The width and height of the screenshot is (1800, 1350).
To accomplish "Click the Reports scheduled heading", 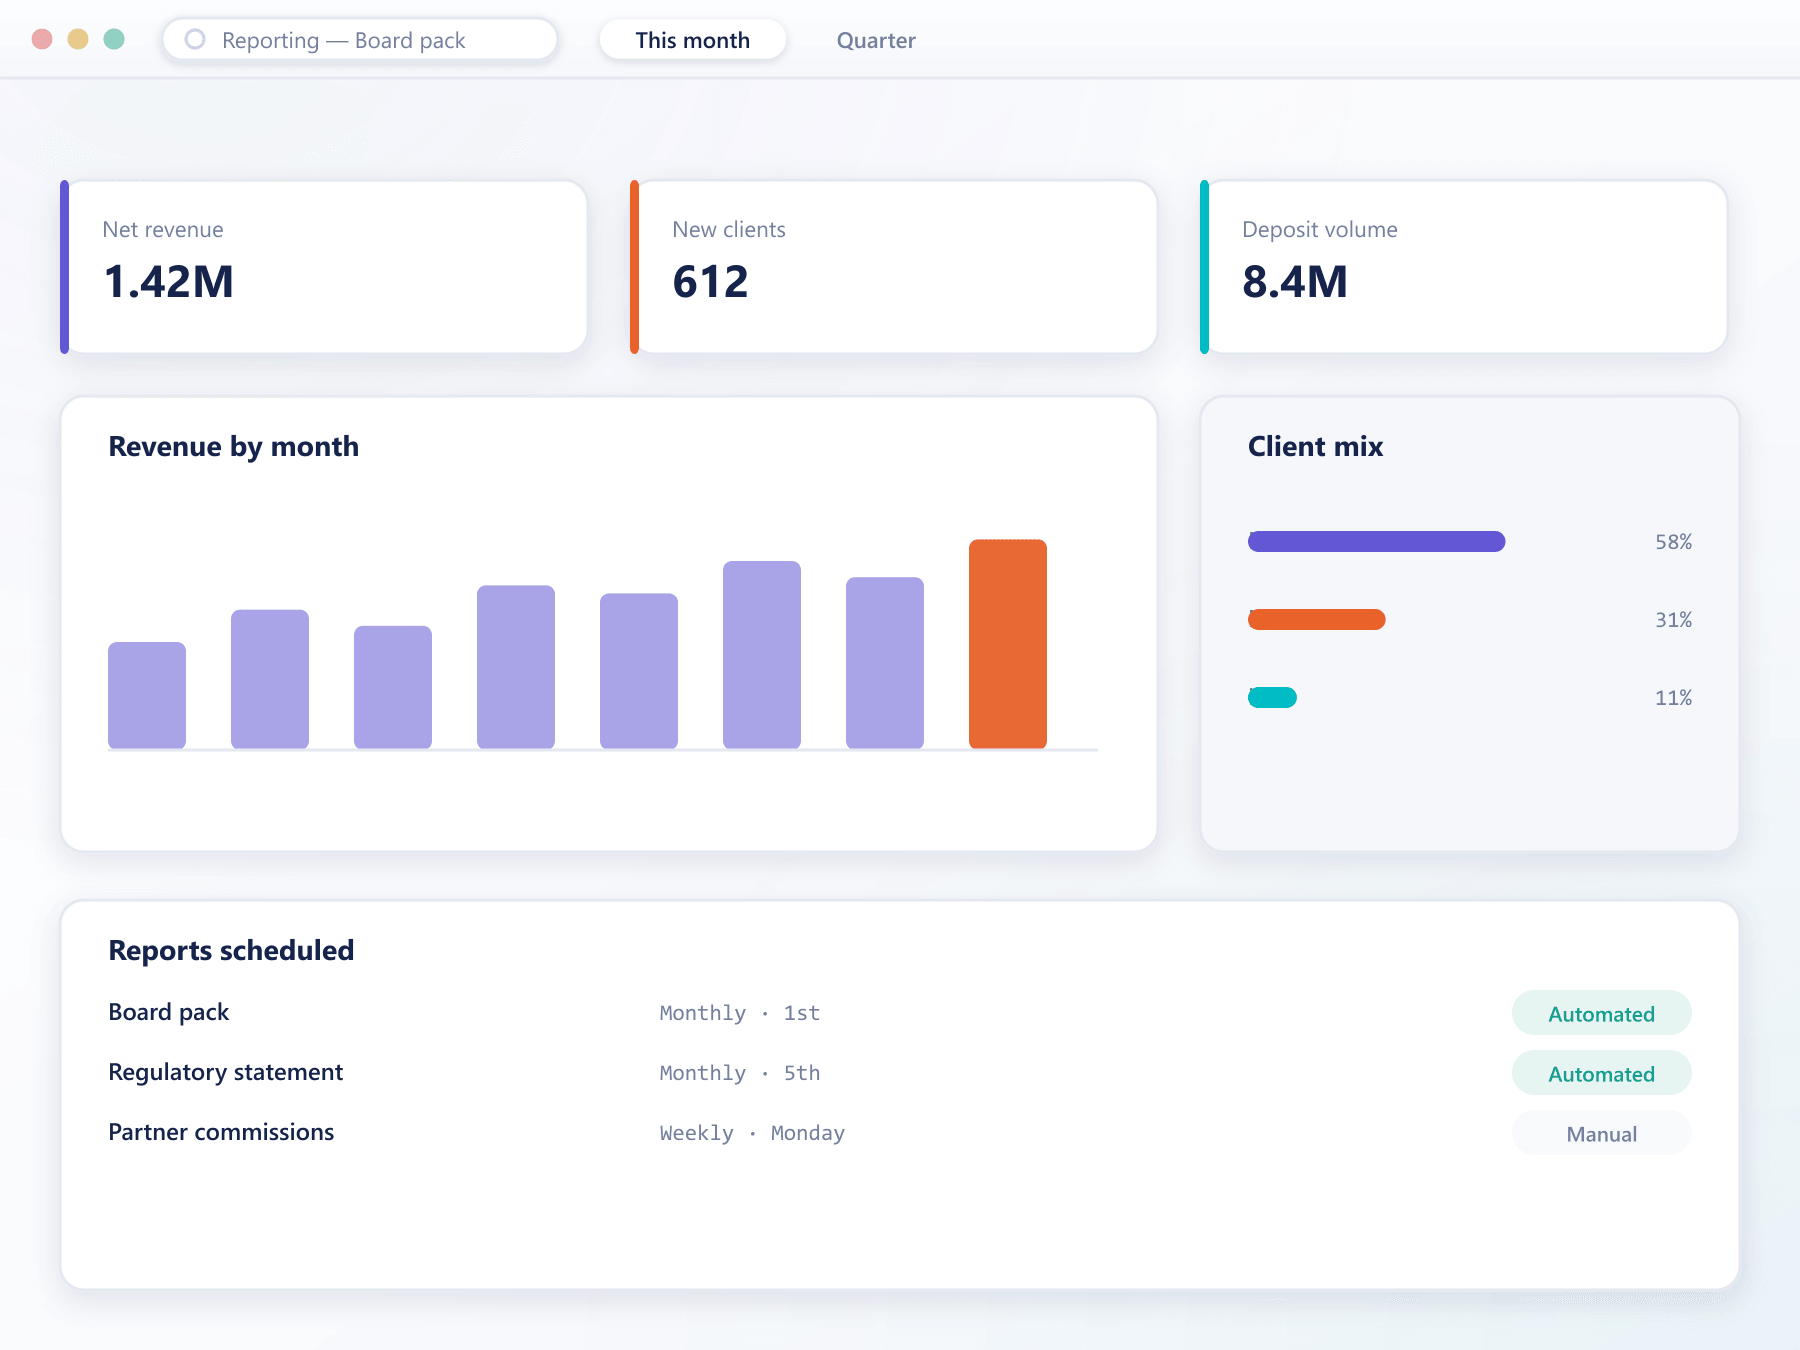I will (231, 950).
